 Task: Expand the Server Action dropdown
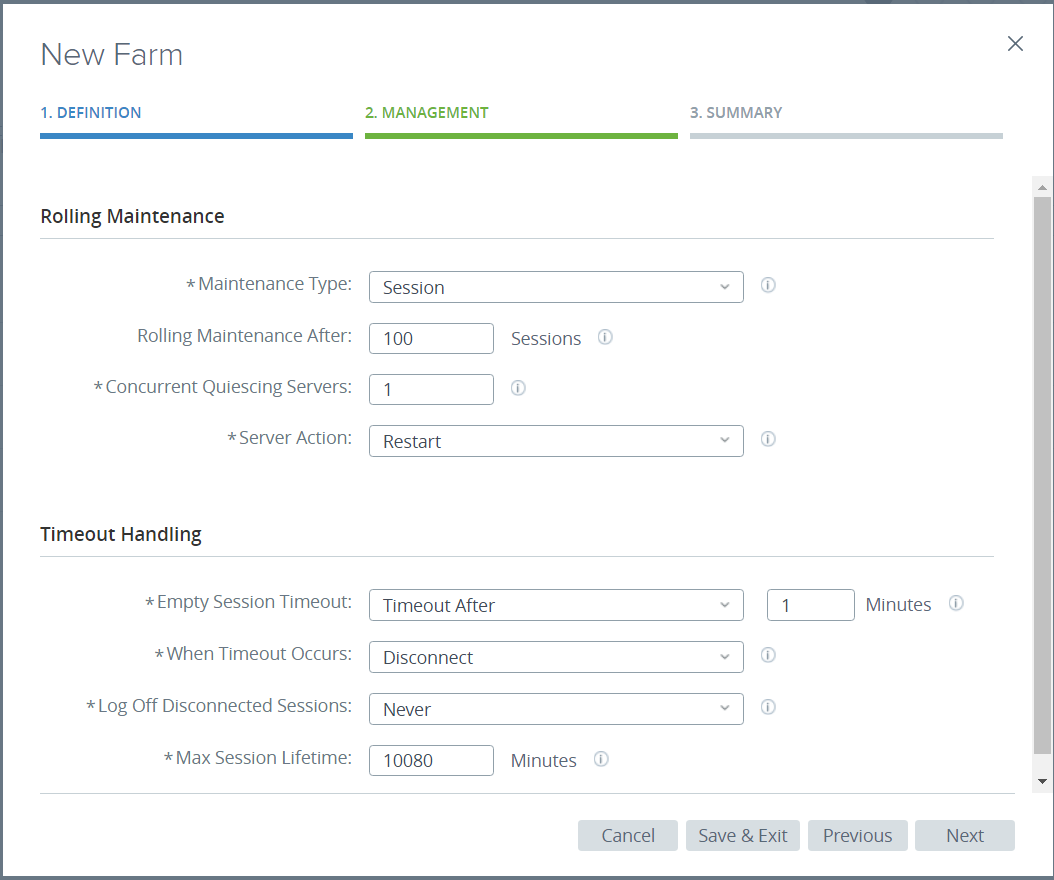coord(556,441)
